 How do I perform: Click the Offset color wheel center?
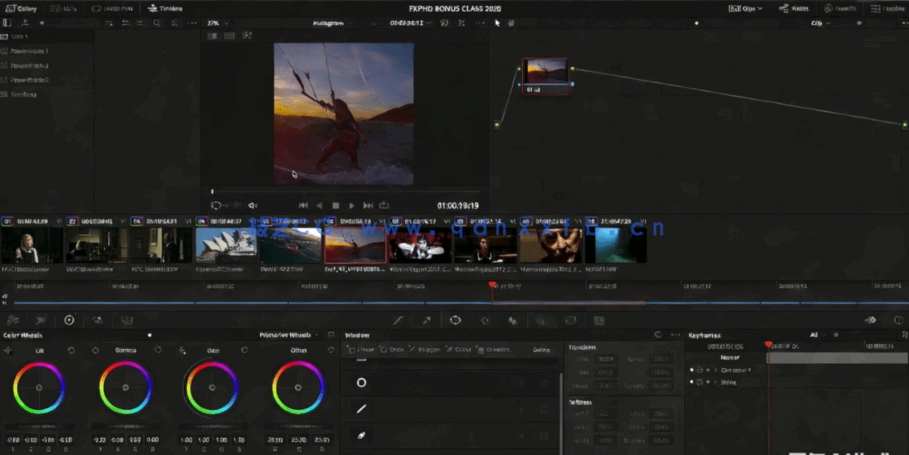click(x=298, y=387)
